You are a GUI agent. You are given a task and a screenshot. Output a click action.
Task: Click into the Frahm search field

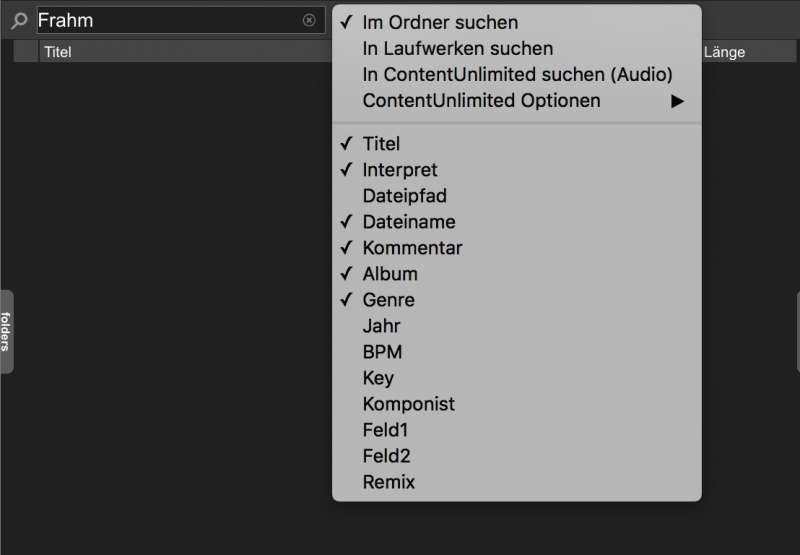(x=168, y=20)
